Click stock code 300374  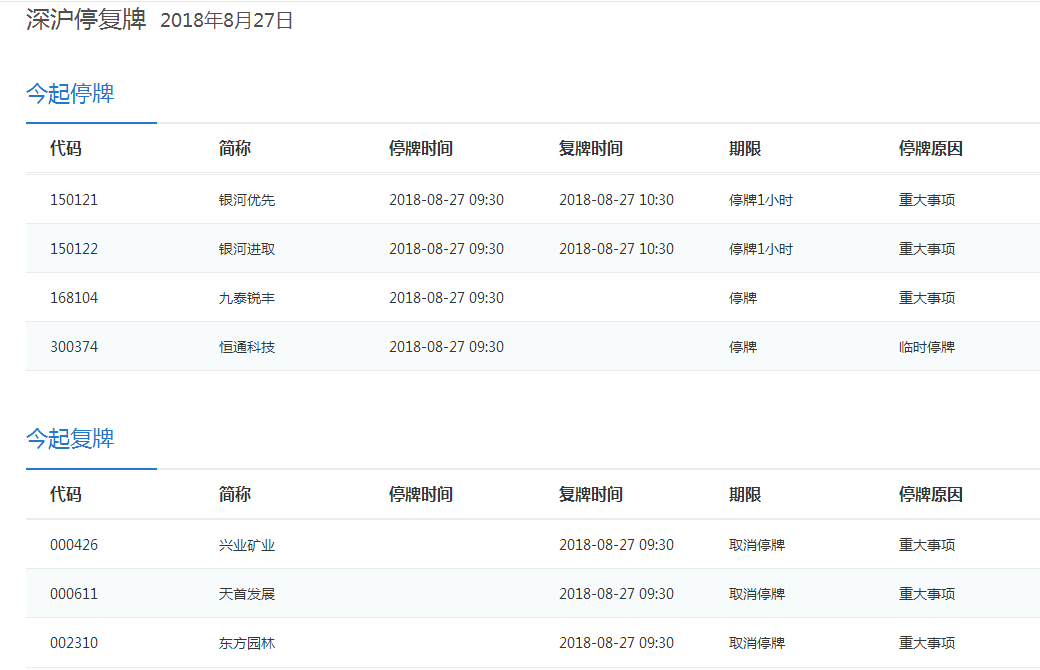click(74, 347)
